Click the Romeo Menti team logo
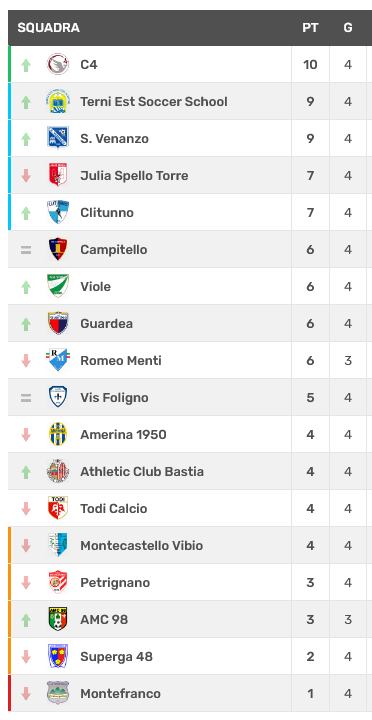The width and height of the screenshot is (372, 720). (x=58, y=360)
